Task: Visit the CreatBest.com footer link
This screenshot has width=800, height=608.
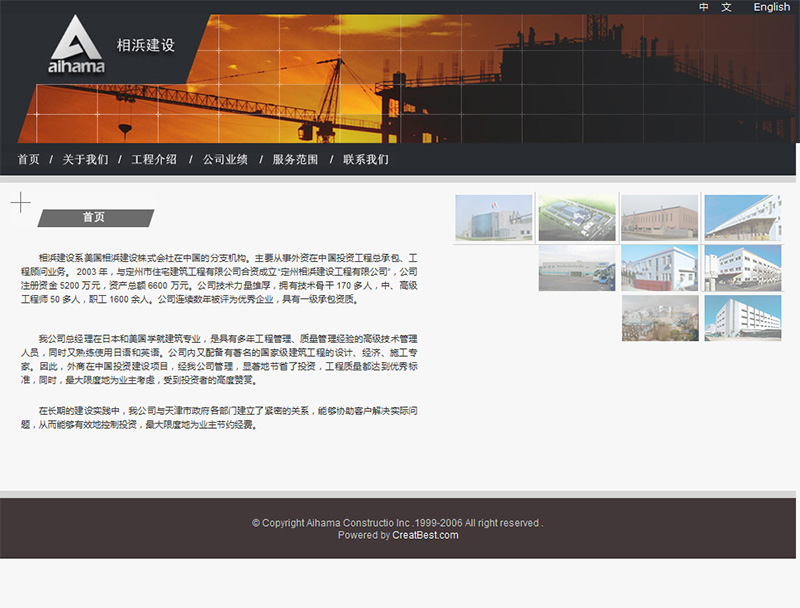Action: coord(425,535)
